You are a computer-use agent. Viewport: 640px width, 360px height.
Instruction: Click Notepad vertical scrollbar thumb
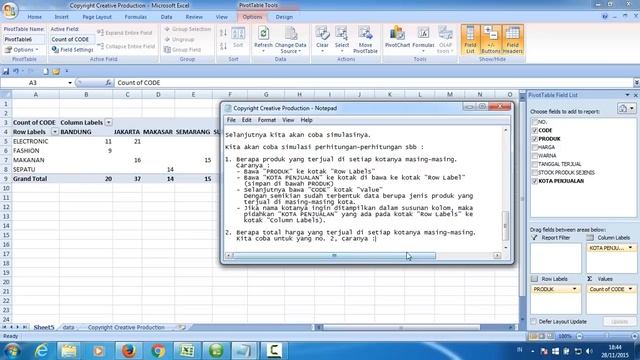tap(505, 226)
